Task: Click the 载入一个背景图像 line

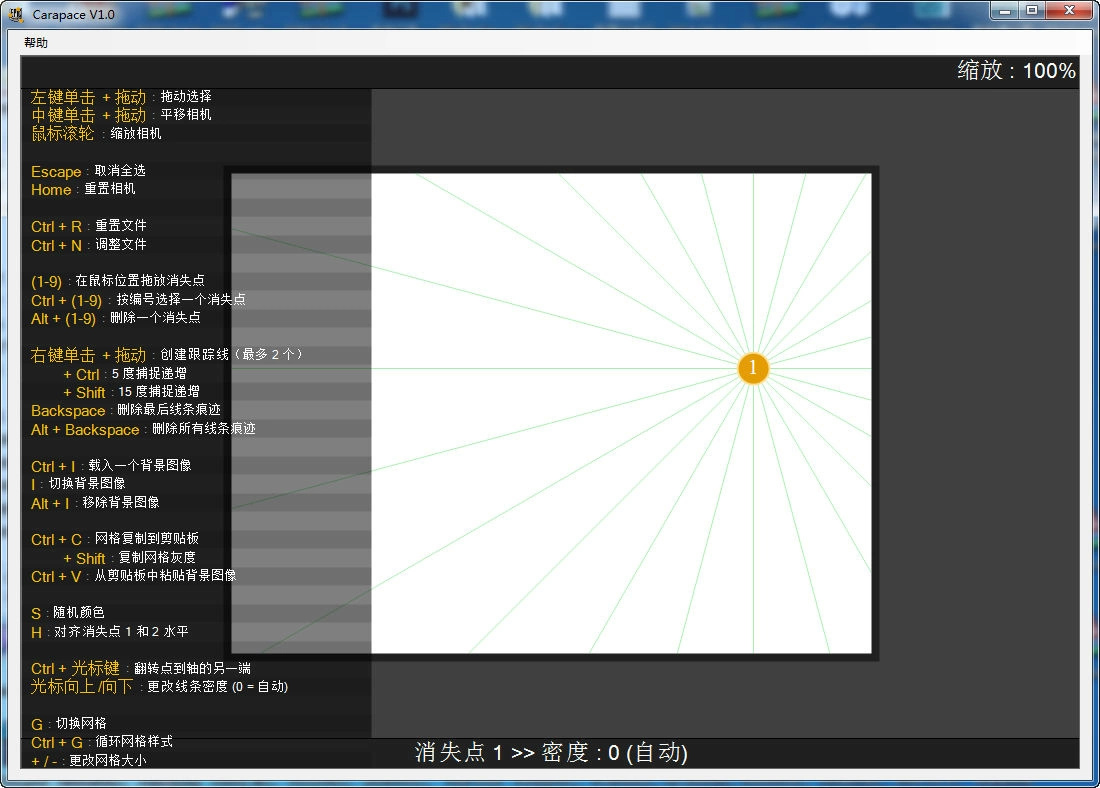Action: (111, 466)
